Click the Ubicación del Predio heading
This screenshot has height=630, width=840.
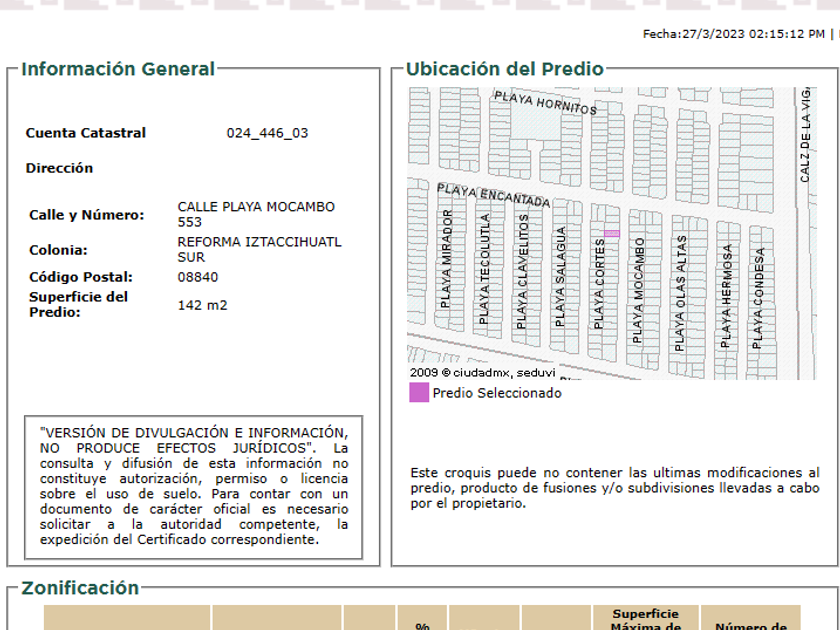(505, 69)
